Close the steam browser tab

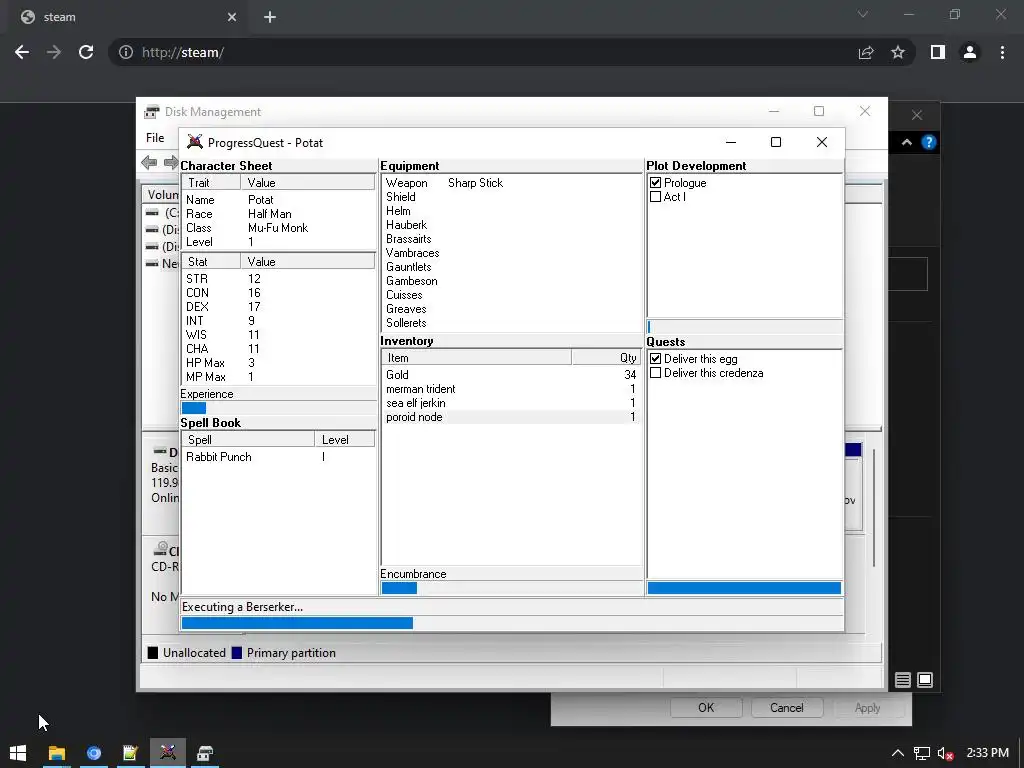[232, 17]
